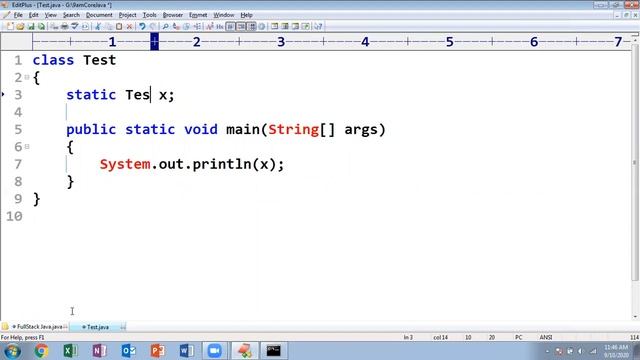
Task: Click the 'col 14' status bar entry
Action: click(440, 337)
